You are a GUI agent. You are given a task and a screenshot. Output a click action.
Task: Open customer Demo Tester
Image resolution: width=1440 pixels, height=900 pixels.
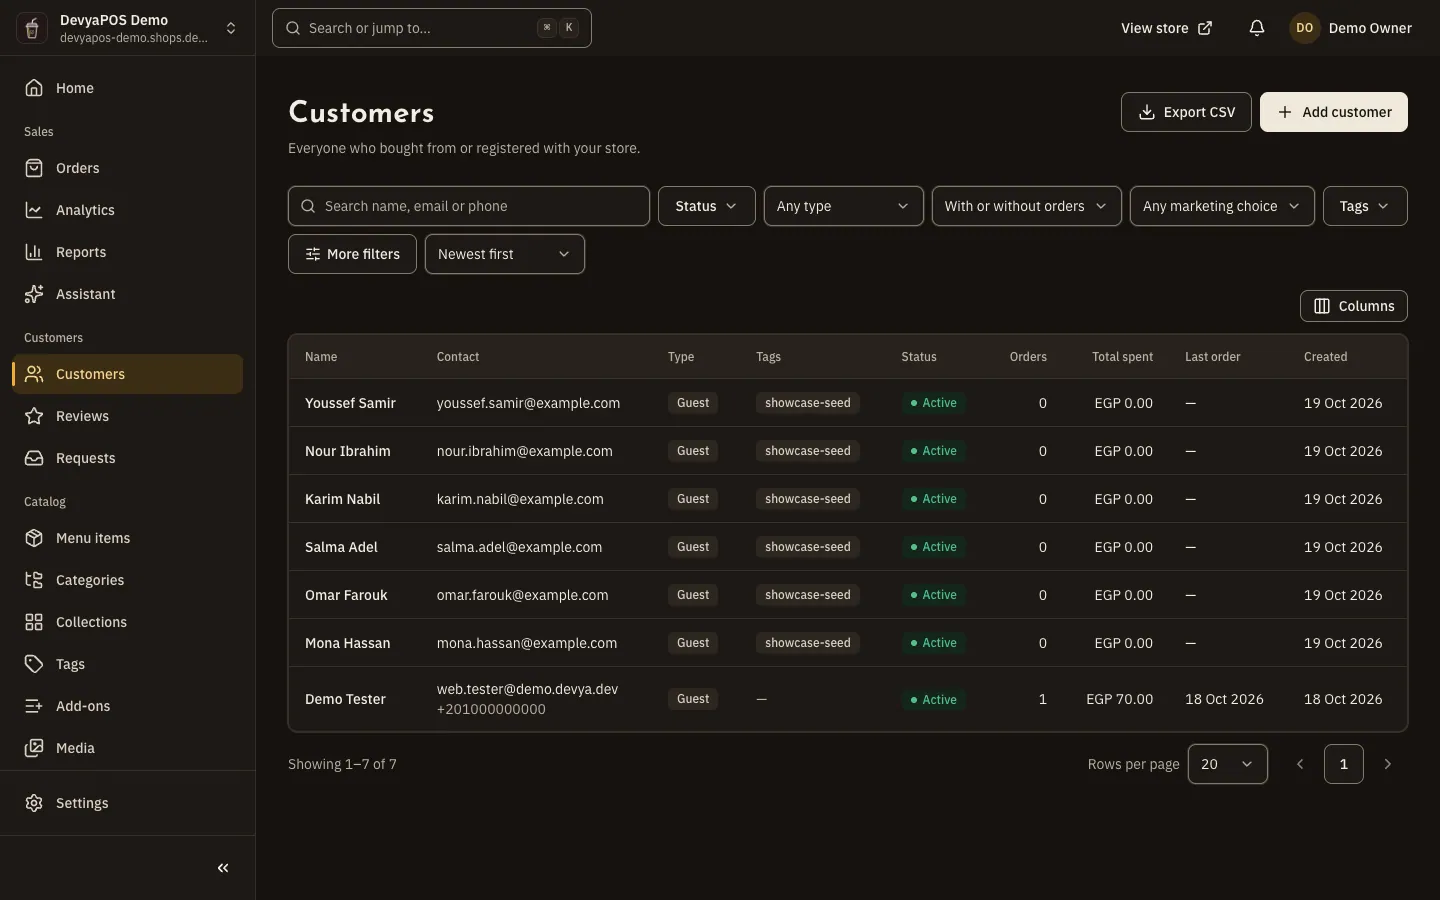point(345,699)
